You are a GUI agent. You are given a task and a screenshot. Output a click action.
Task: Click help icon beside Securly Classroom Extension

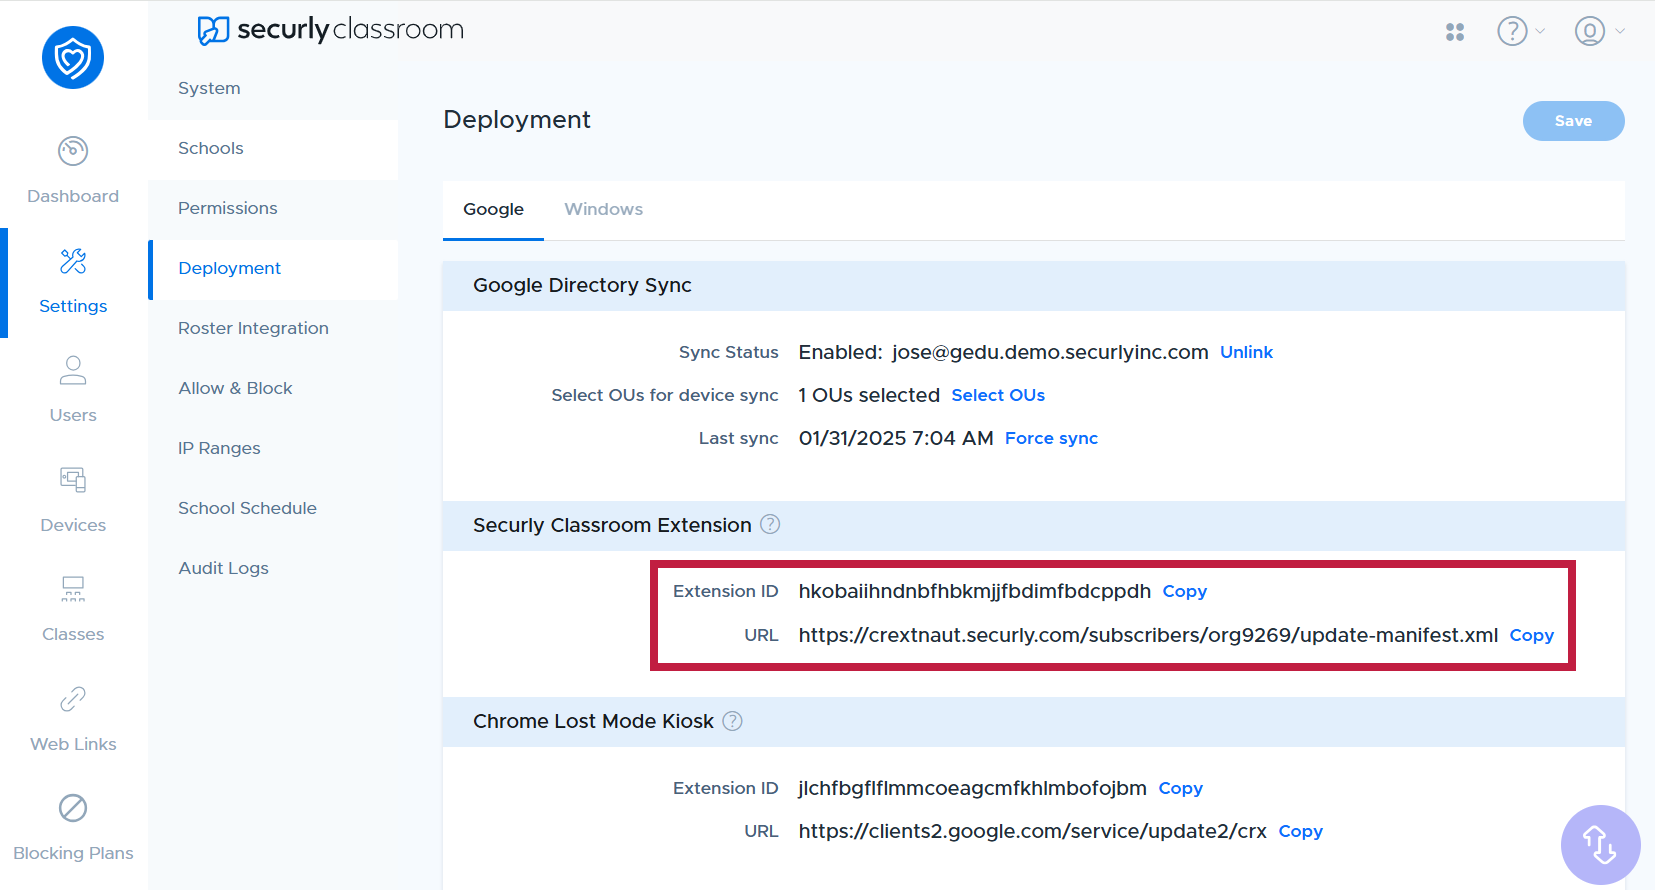click(770, 524)
